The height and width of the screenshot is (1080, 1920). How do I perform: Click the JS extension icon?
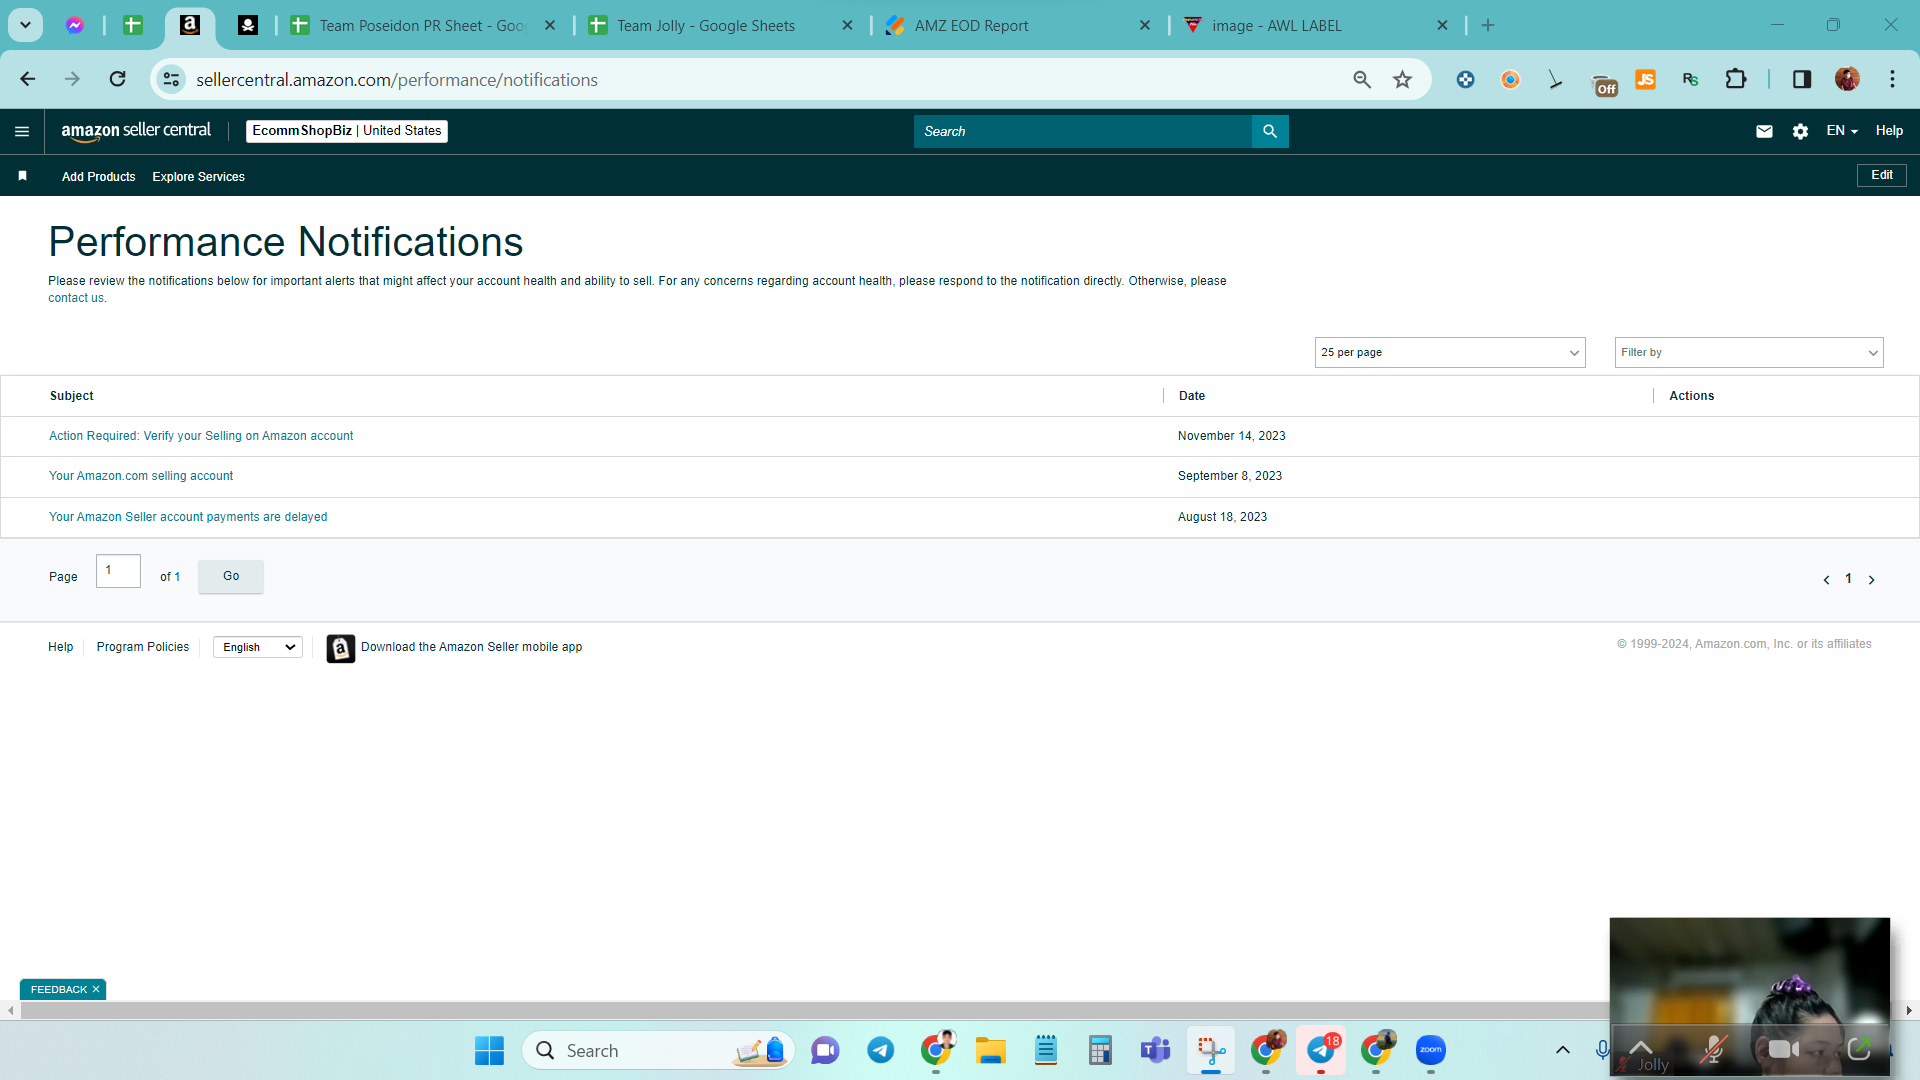(x=1645, y=79)
